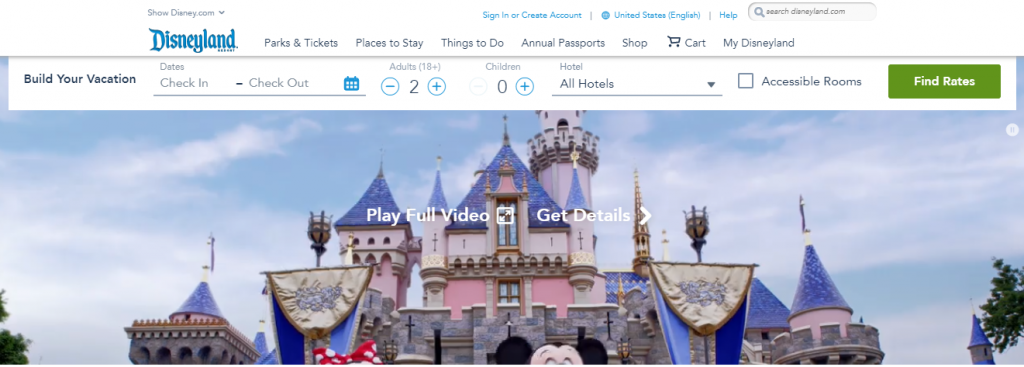Open the Cart link text
Screen dimensions: 1024x367
pos(695,43)
